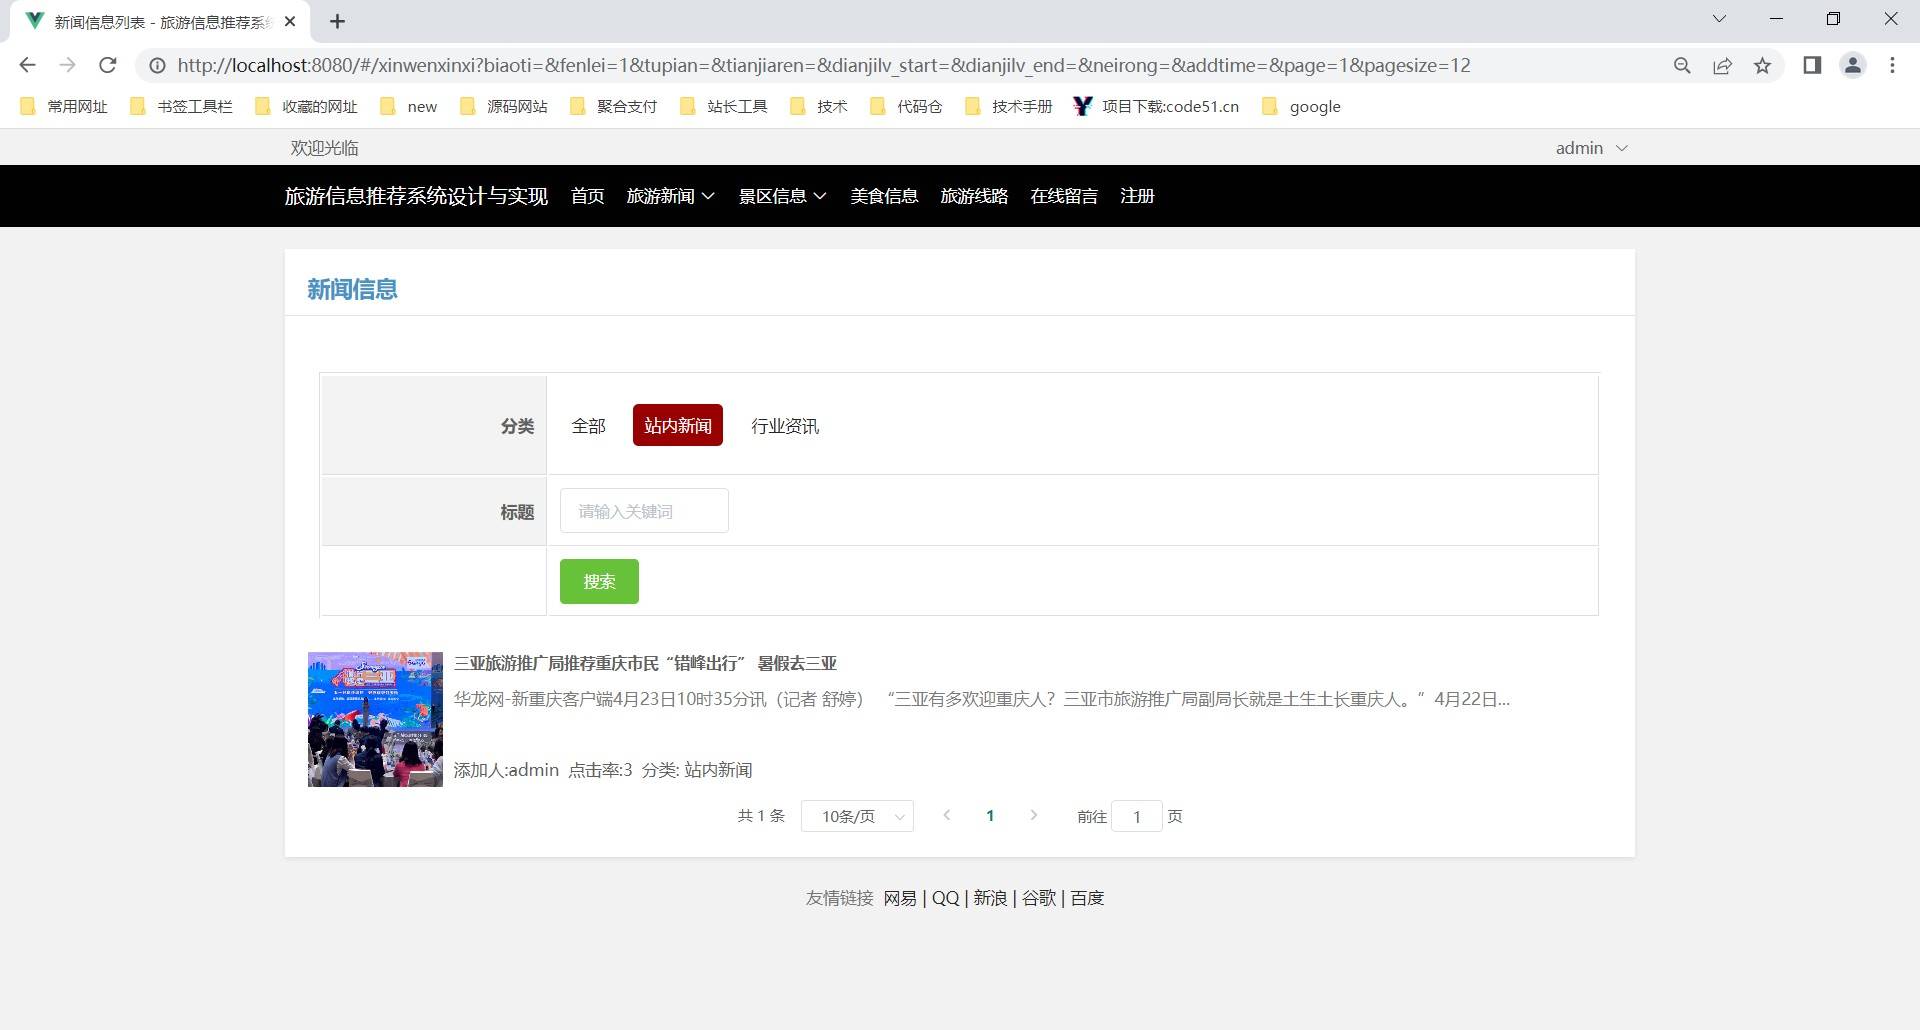Expand the 旅游新闻 menu
This screenshot has width=1920, height=1030.
coord(670,196)
